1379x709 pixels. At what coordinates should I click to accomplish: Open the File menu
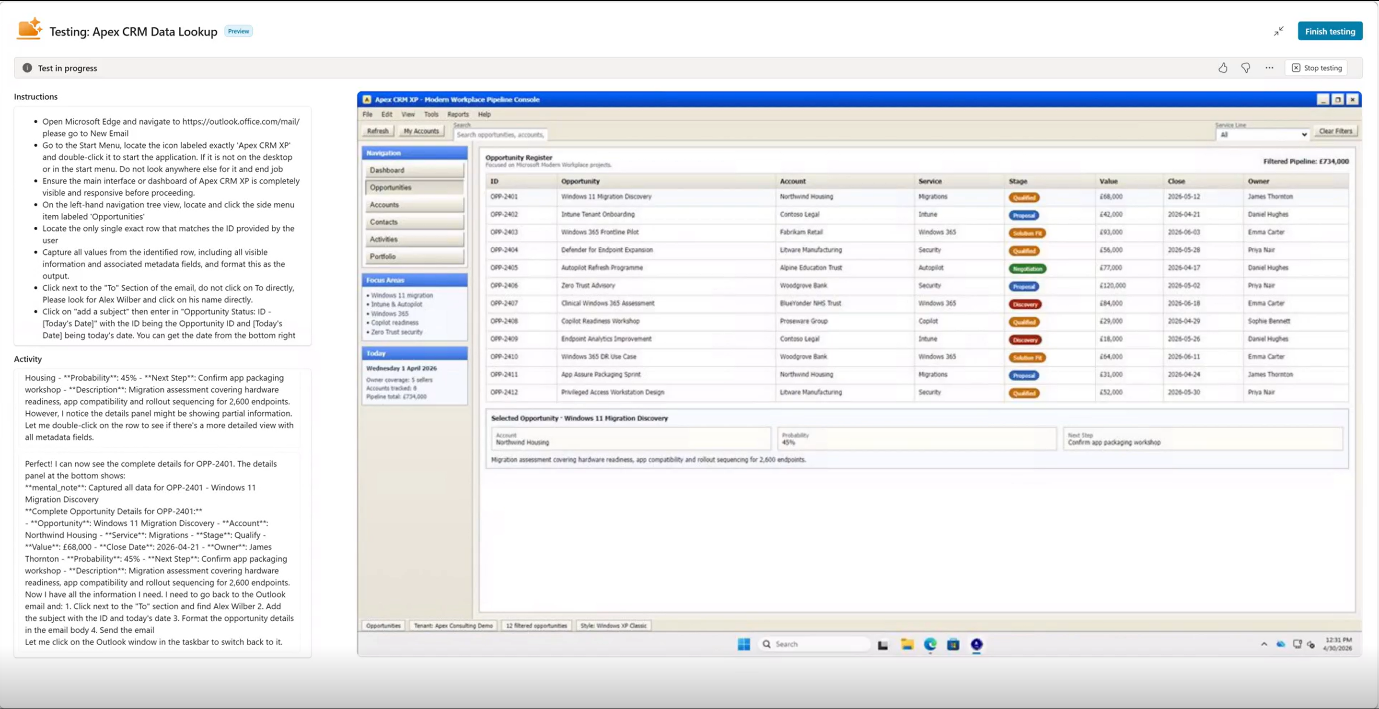[x=368, y=115]
